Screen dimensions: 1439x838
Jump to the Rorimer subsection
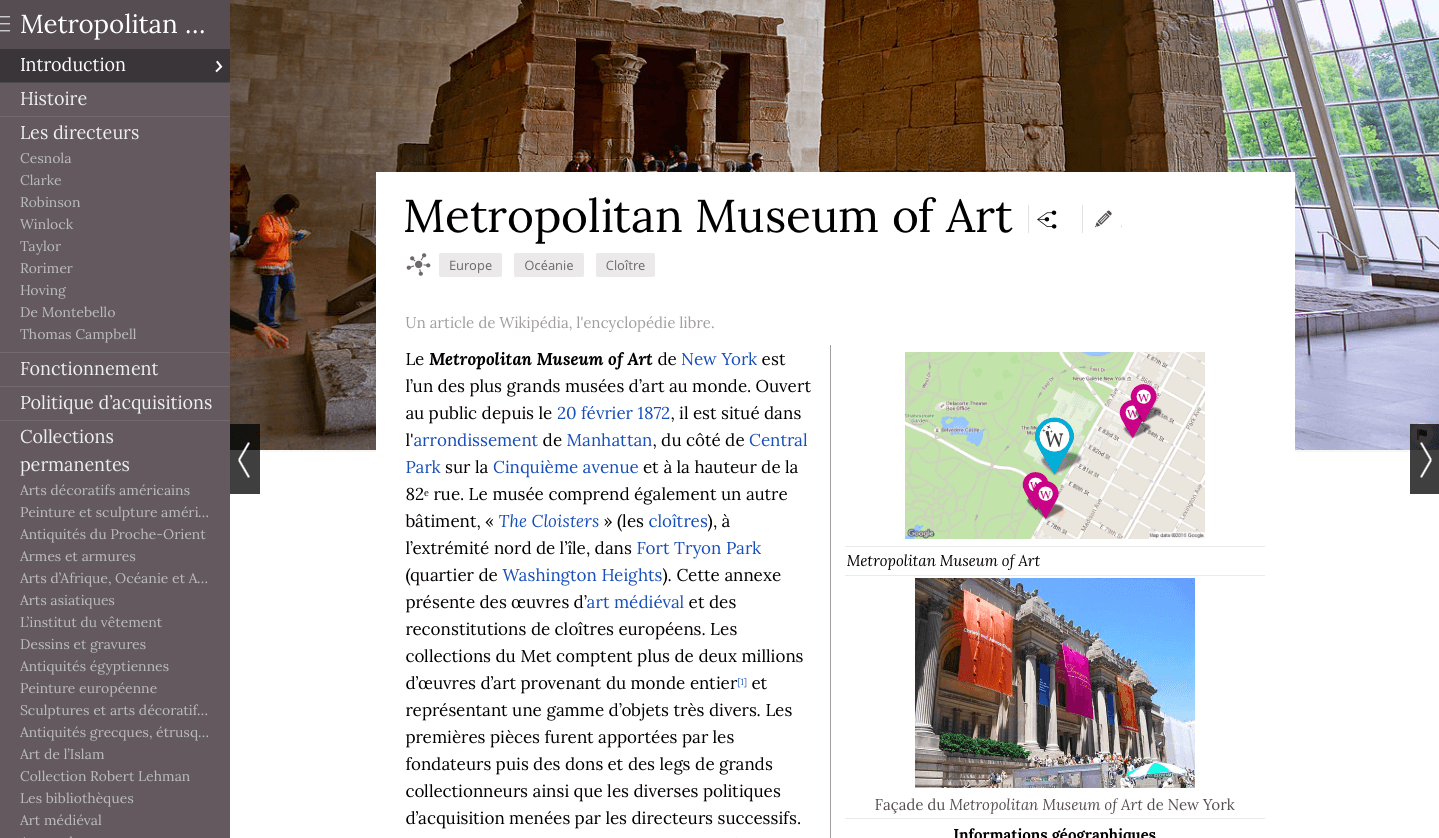tap(46, 268)
